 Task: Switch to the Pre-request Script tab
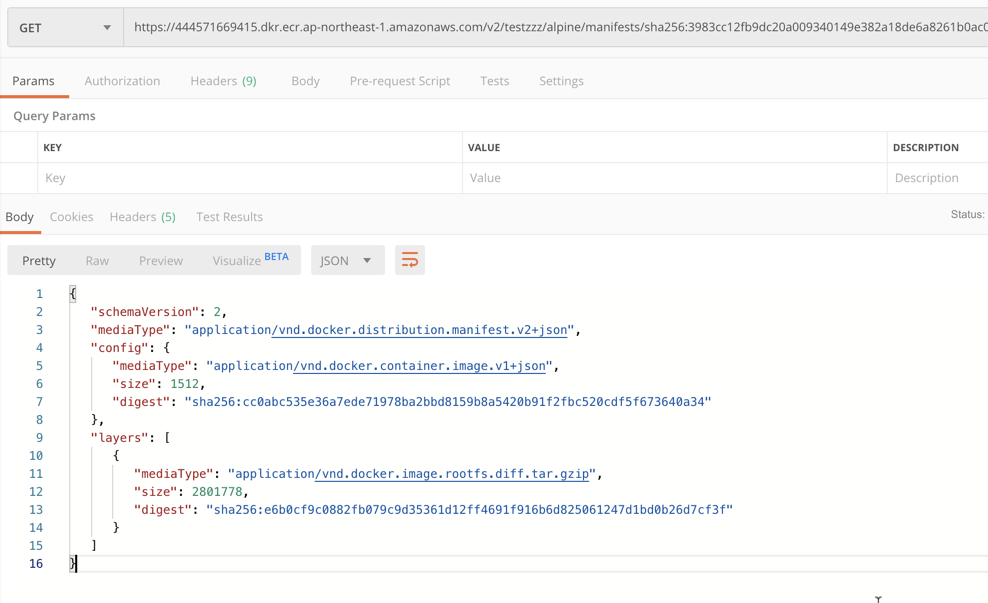tap(399, 81)
